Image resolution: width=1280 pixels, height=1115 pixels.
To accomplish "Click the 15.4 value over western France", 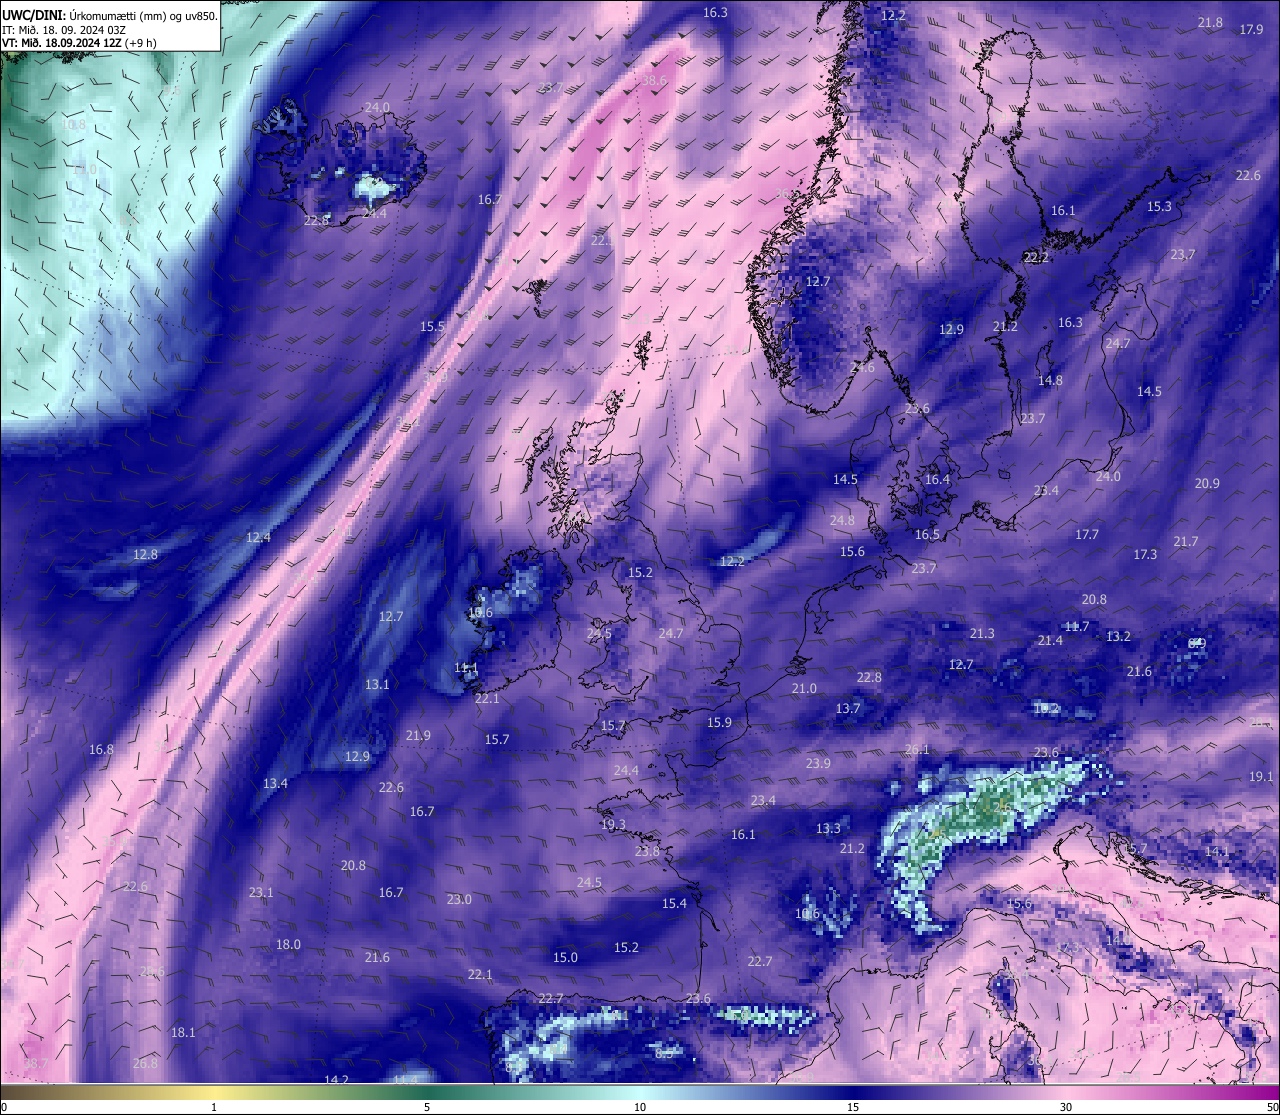I will pos(674,903).
